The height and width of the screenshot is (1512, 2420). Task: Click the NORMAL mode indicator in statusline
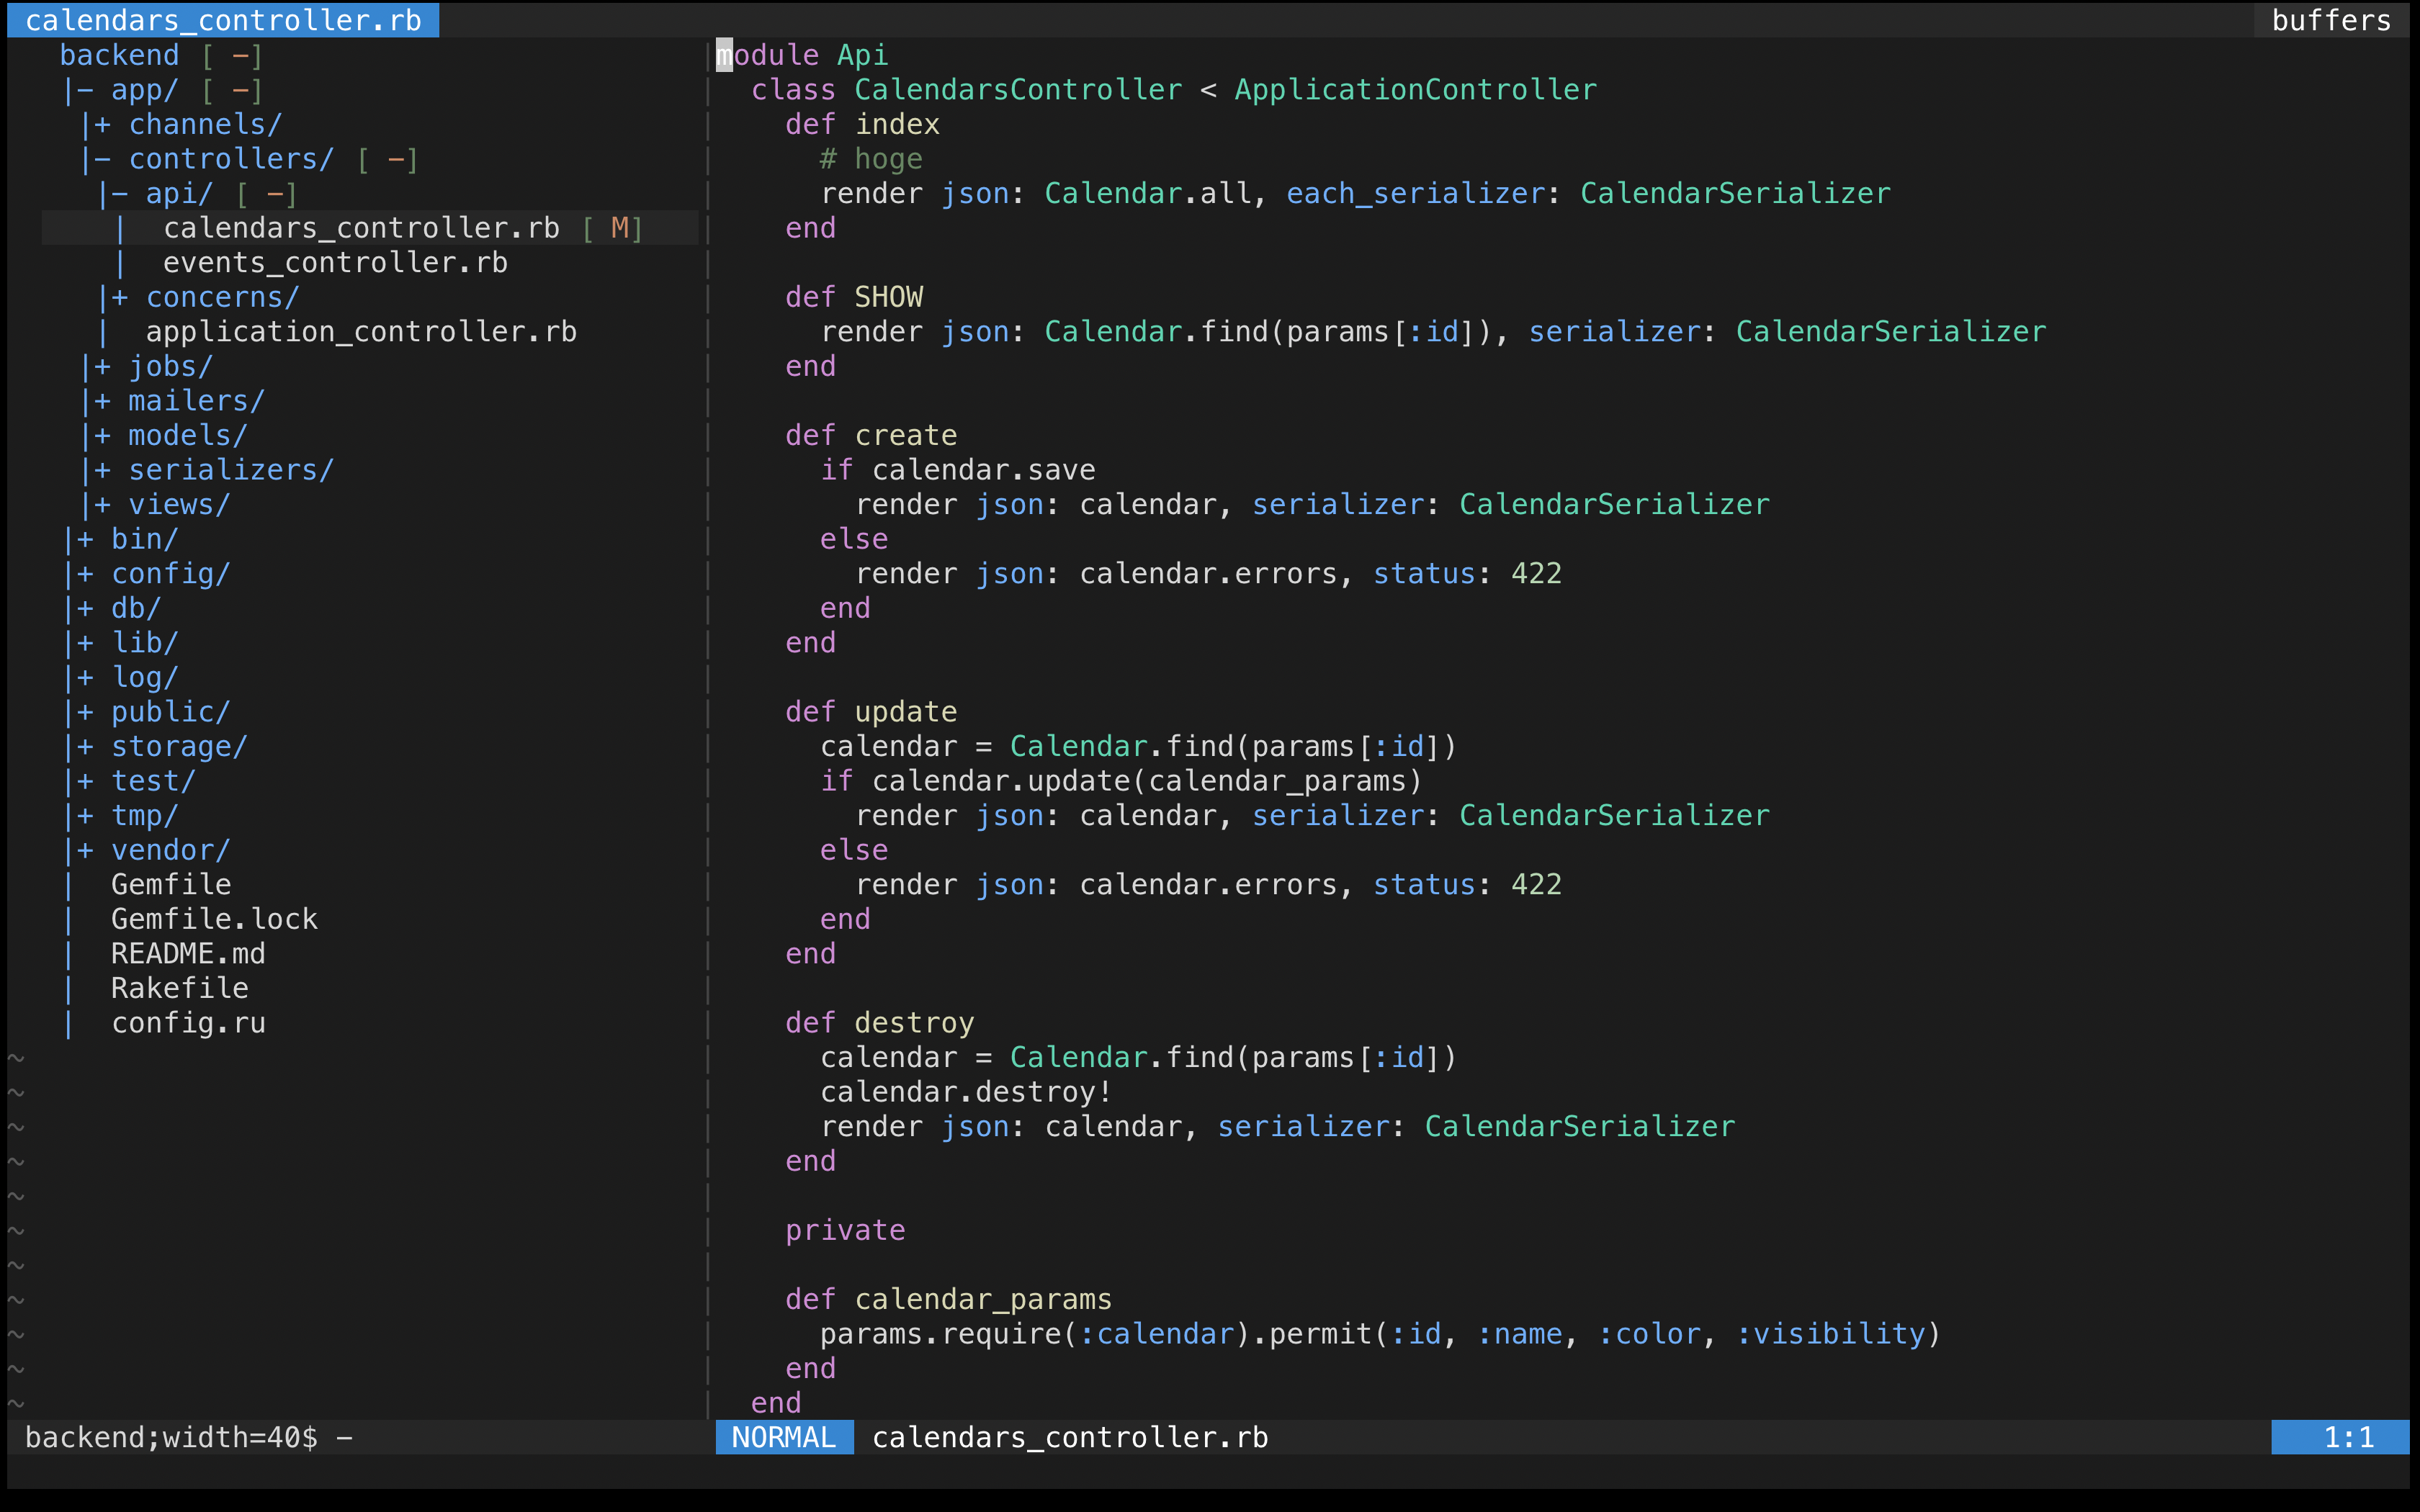click(x=784, y=1437)
